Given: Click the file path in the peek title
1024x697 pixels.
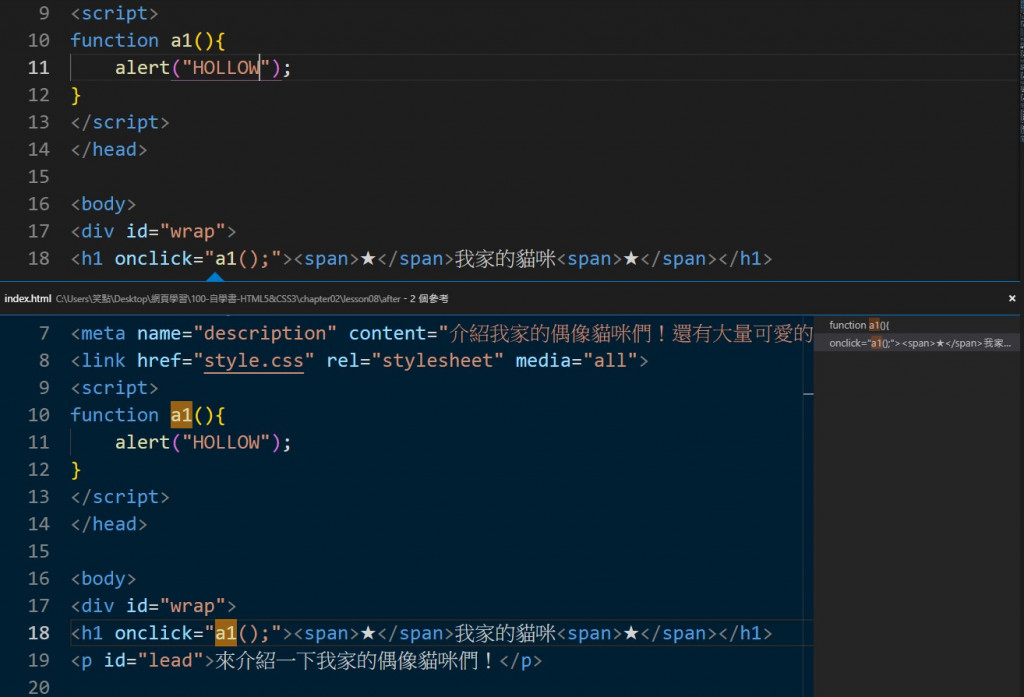Looking at the screenshot, I should tap(228, 299).
